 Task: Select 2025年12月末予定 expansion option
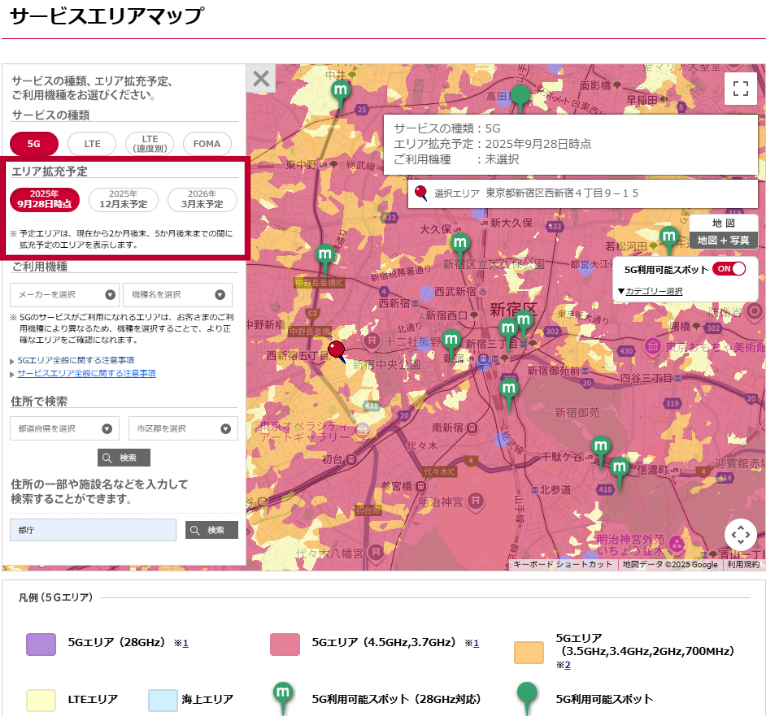[x=123, y=199]
